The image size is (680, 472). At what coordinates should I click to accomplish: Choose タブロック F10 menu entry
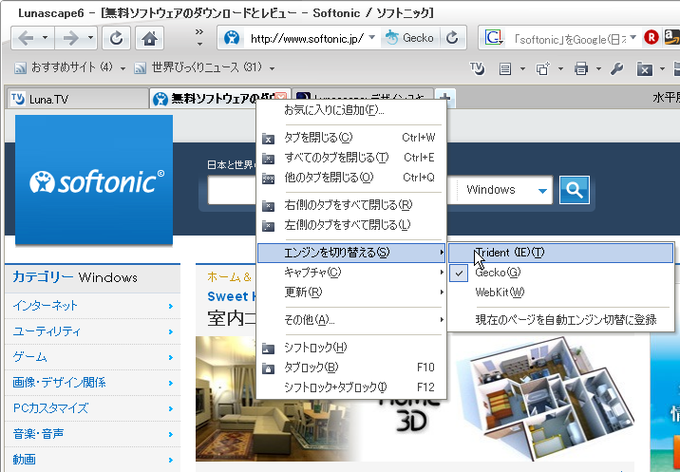point(351,367)
